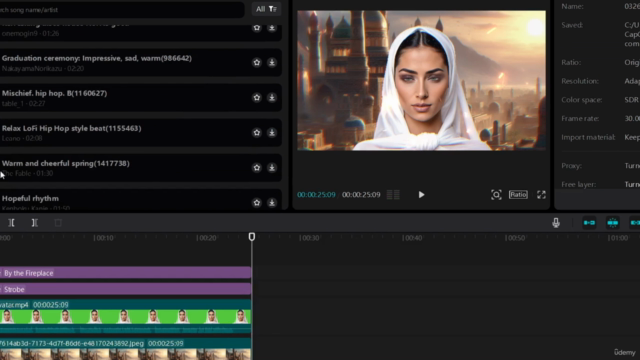Toggle main track magnet
This screenshot has width=640, height=360.
589,222
